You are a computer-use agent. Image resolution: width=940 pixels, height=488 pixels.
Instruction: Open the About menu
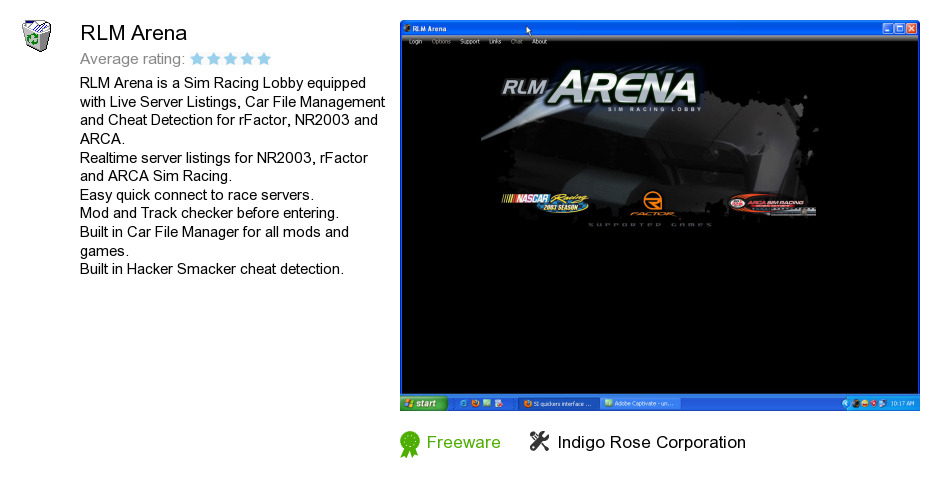(540, 41)
